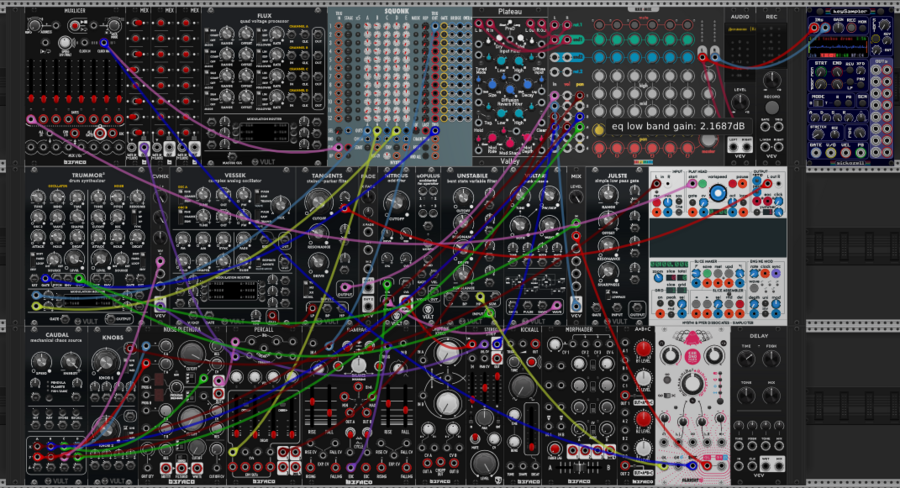Click the DELAY Time knob
Image resolution: width=900 pixels, height=488 pixels.
click(x=746, y=359)
